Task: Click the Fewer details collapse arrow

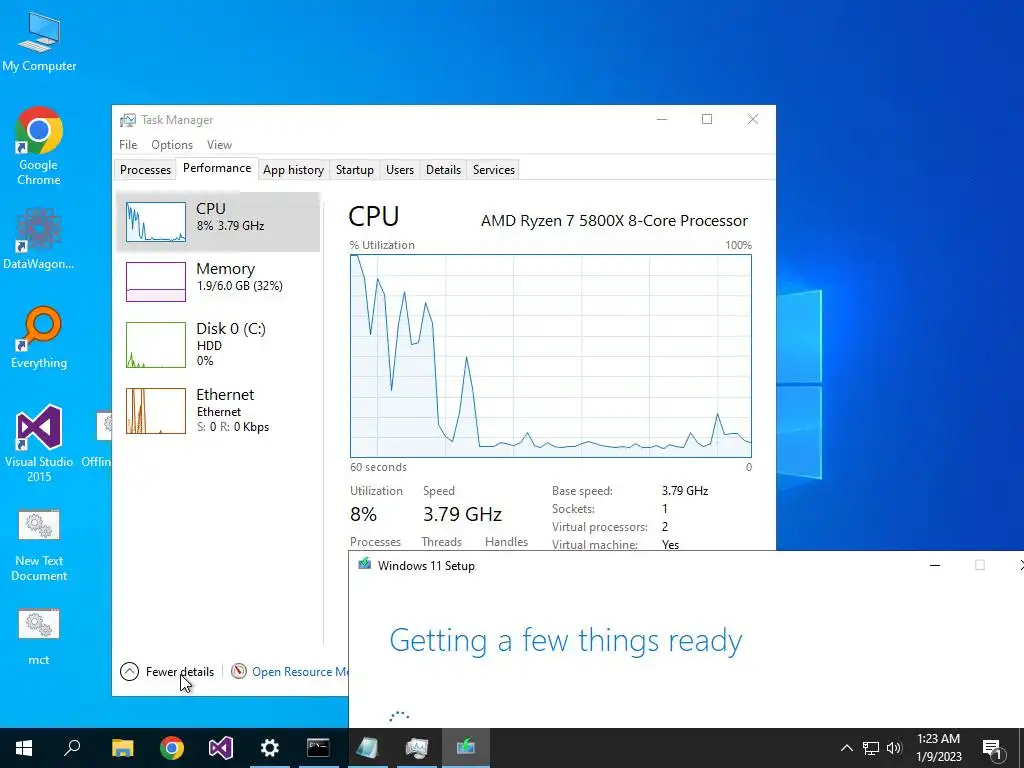Action: coord(129,671)
